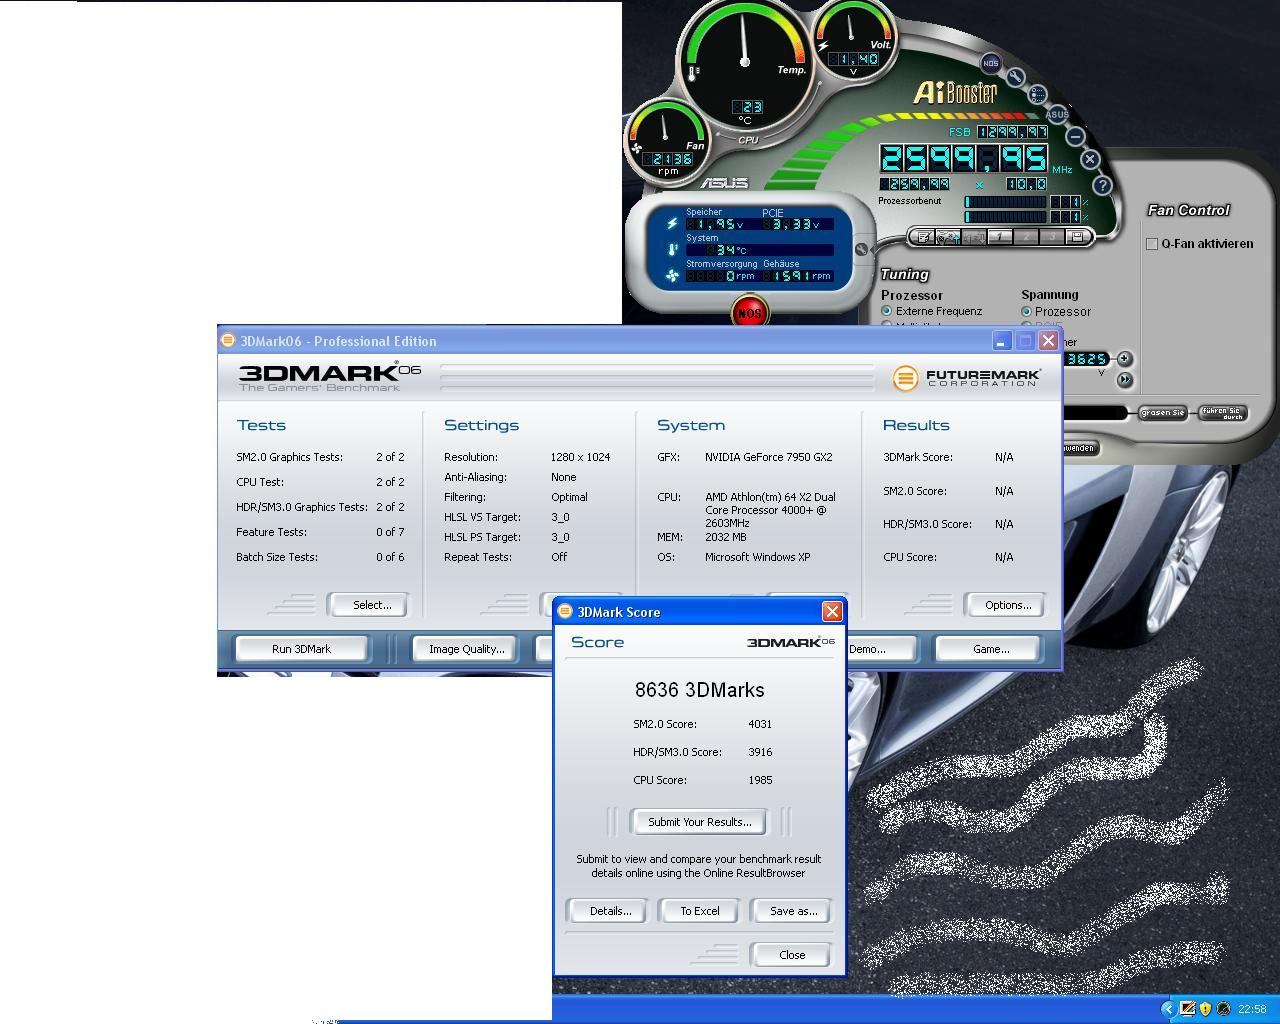Image resolution: width=1280 pixels, height=1024 pixels.
Task: Click Close button in 3DMark Score dialog
Action: pyautogui.click(x=791, y=955)
